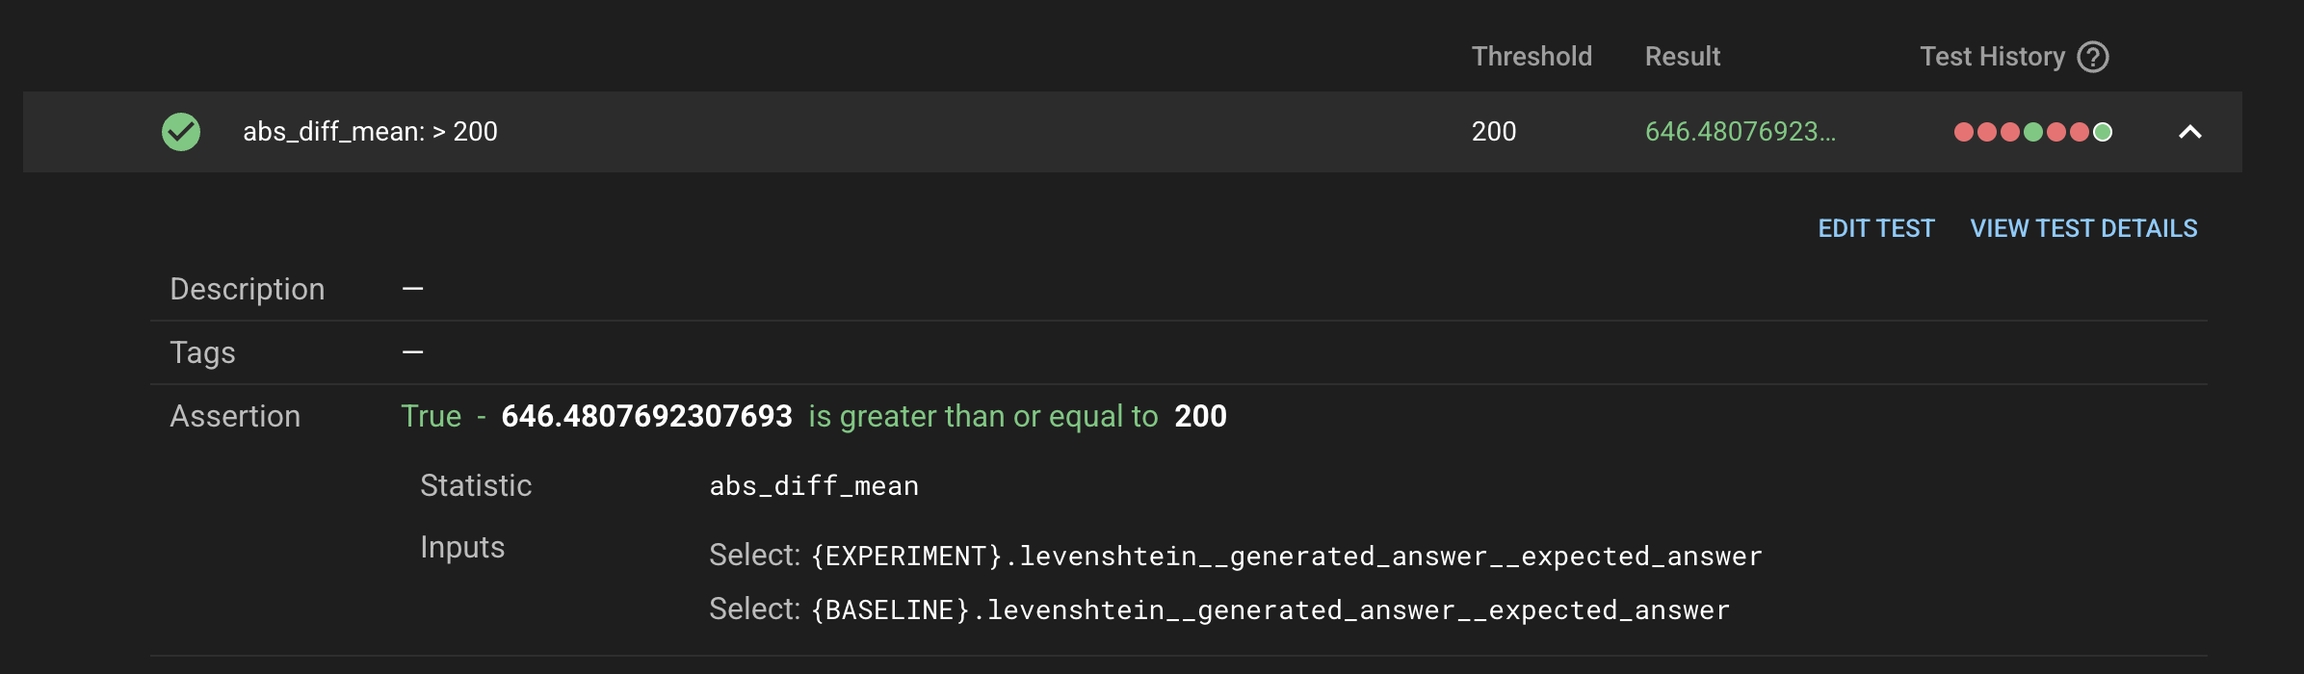Image resolution: width=2304 pixels, height=674 pixels.
Task: Collapse the abs_diff_mean test row chevron
Action: click(x=2190, y=132)
